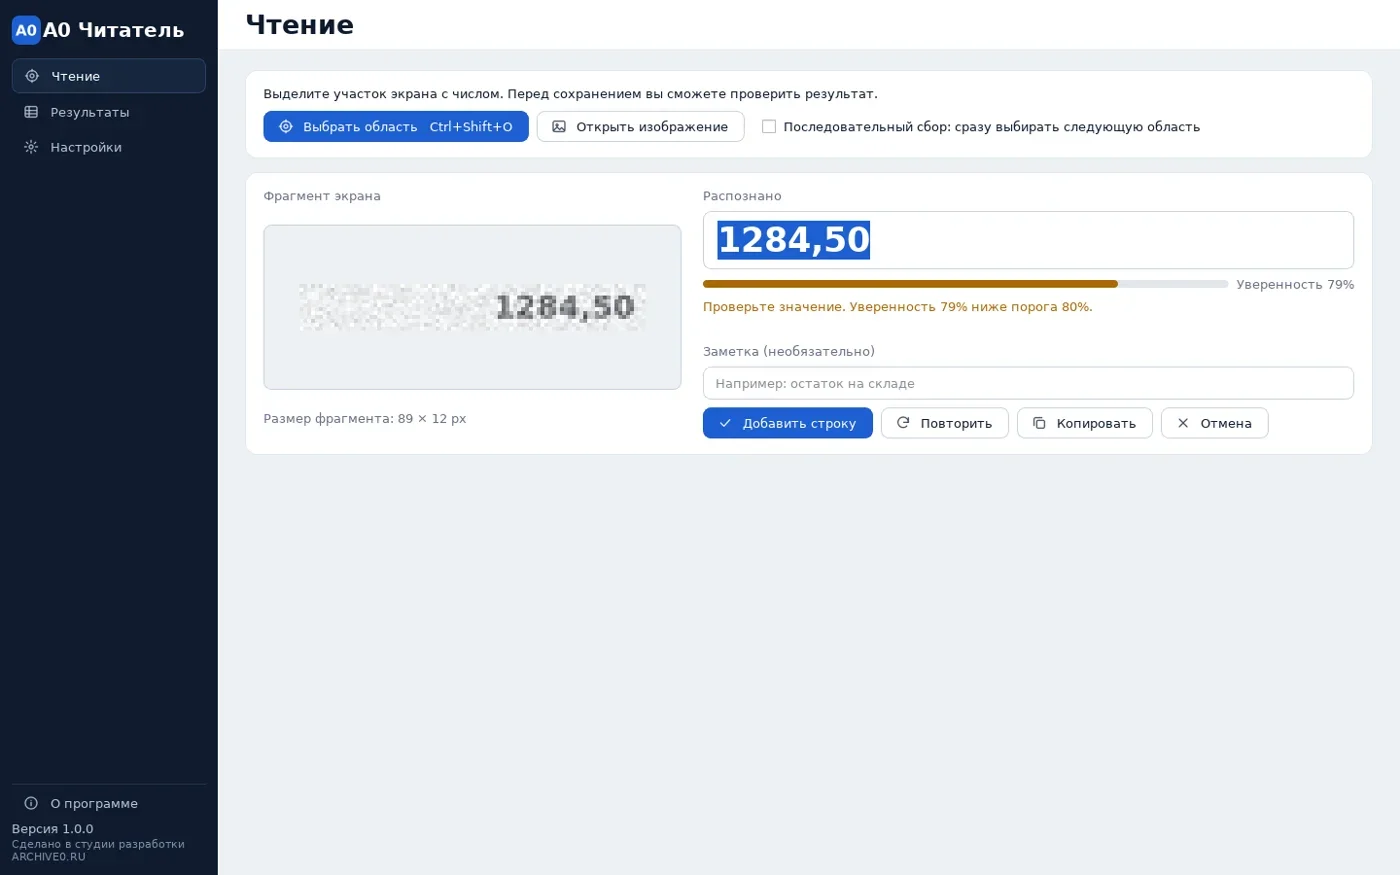This screenshot has width=1400, height=875.
Task: Click the text Уверенность 79%
Action: tap(1295, 285)
